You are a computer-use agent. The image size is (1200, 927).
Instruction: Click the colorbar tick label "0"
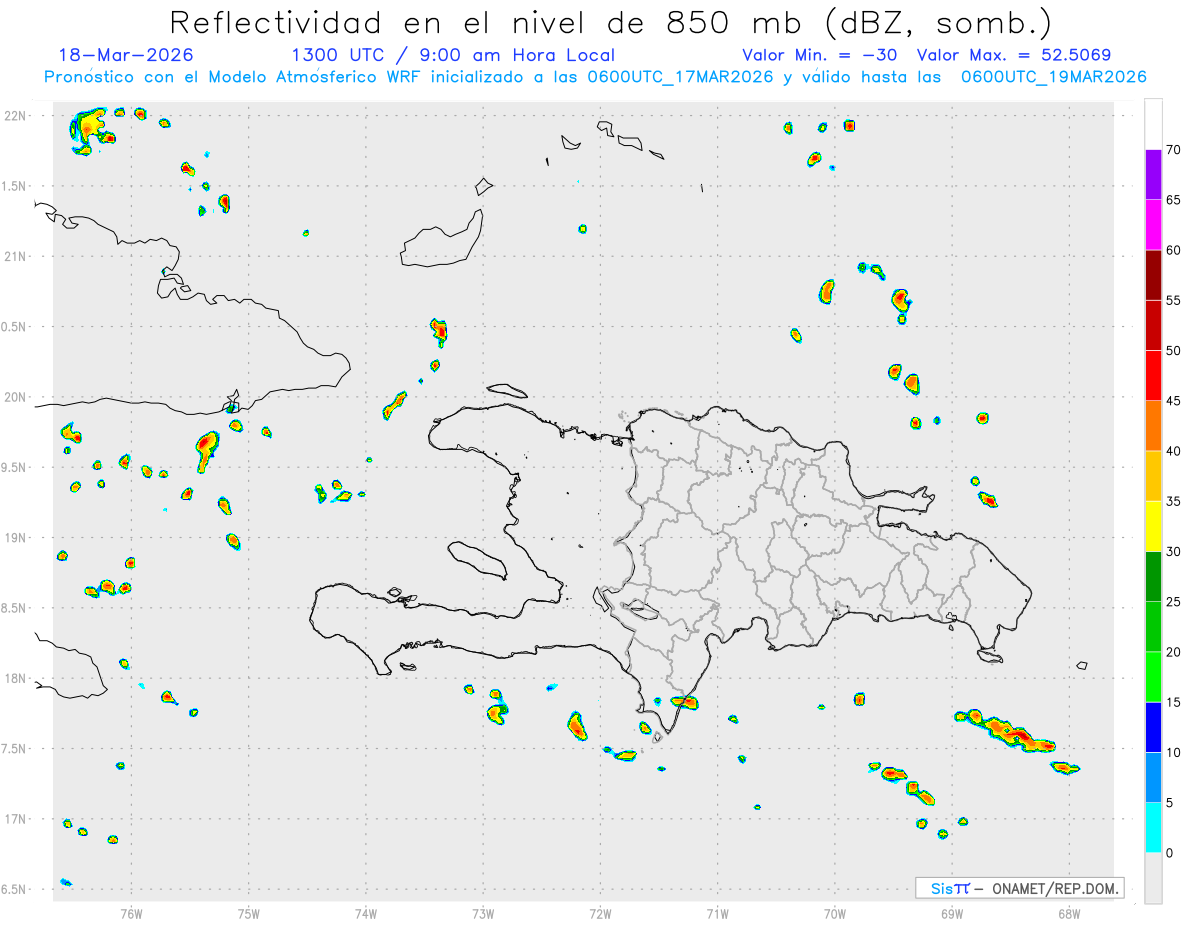(x=1169, y=853)
